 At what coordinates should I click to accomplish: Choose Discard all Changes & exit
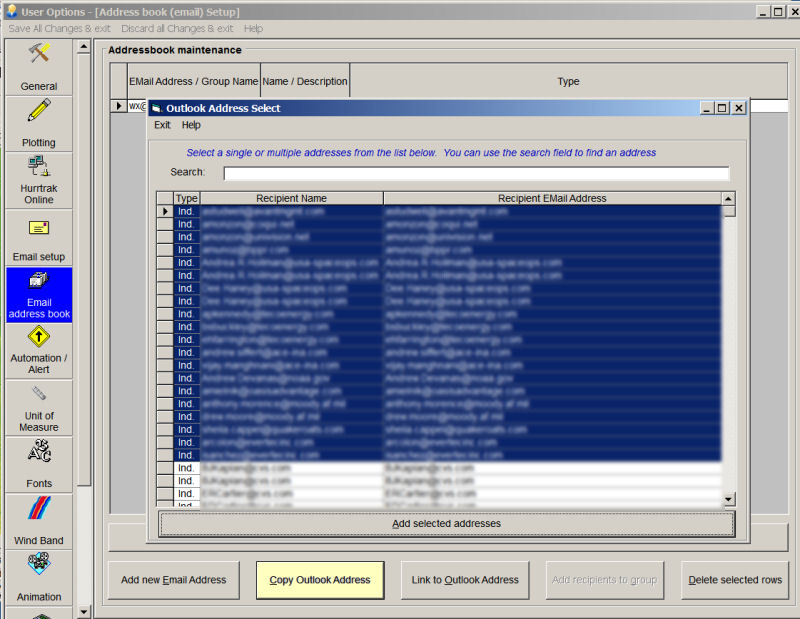[177, 29]
